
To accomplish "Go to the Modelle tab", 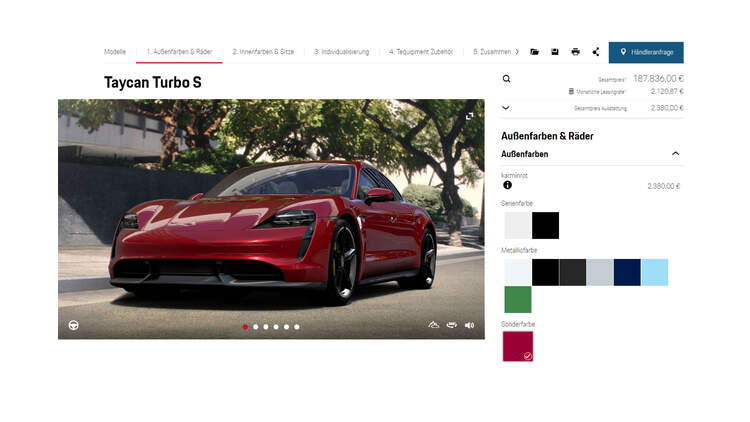I will click(115, 52).
